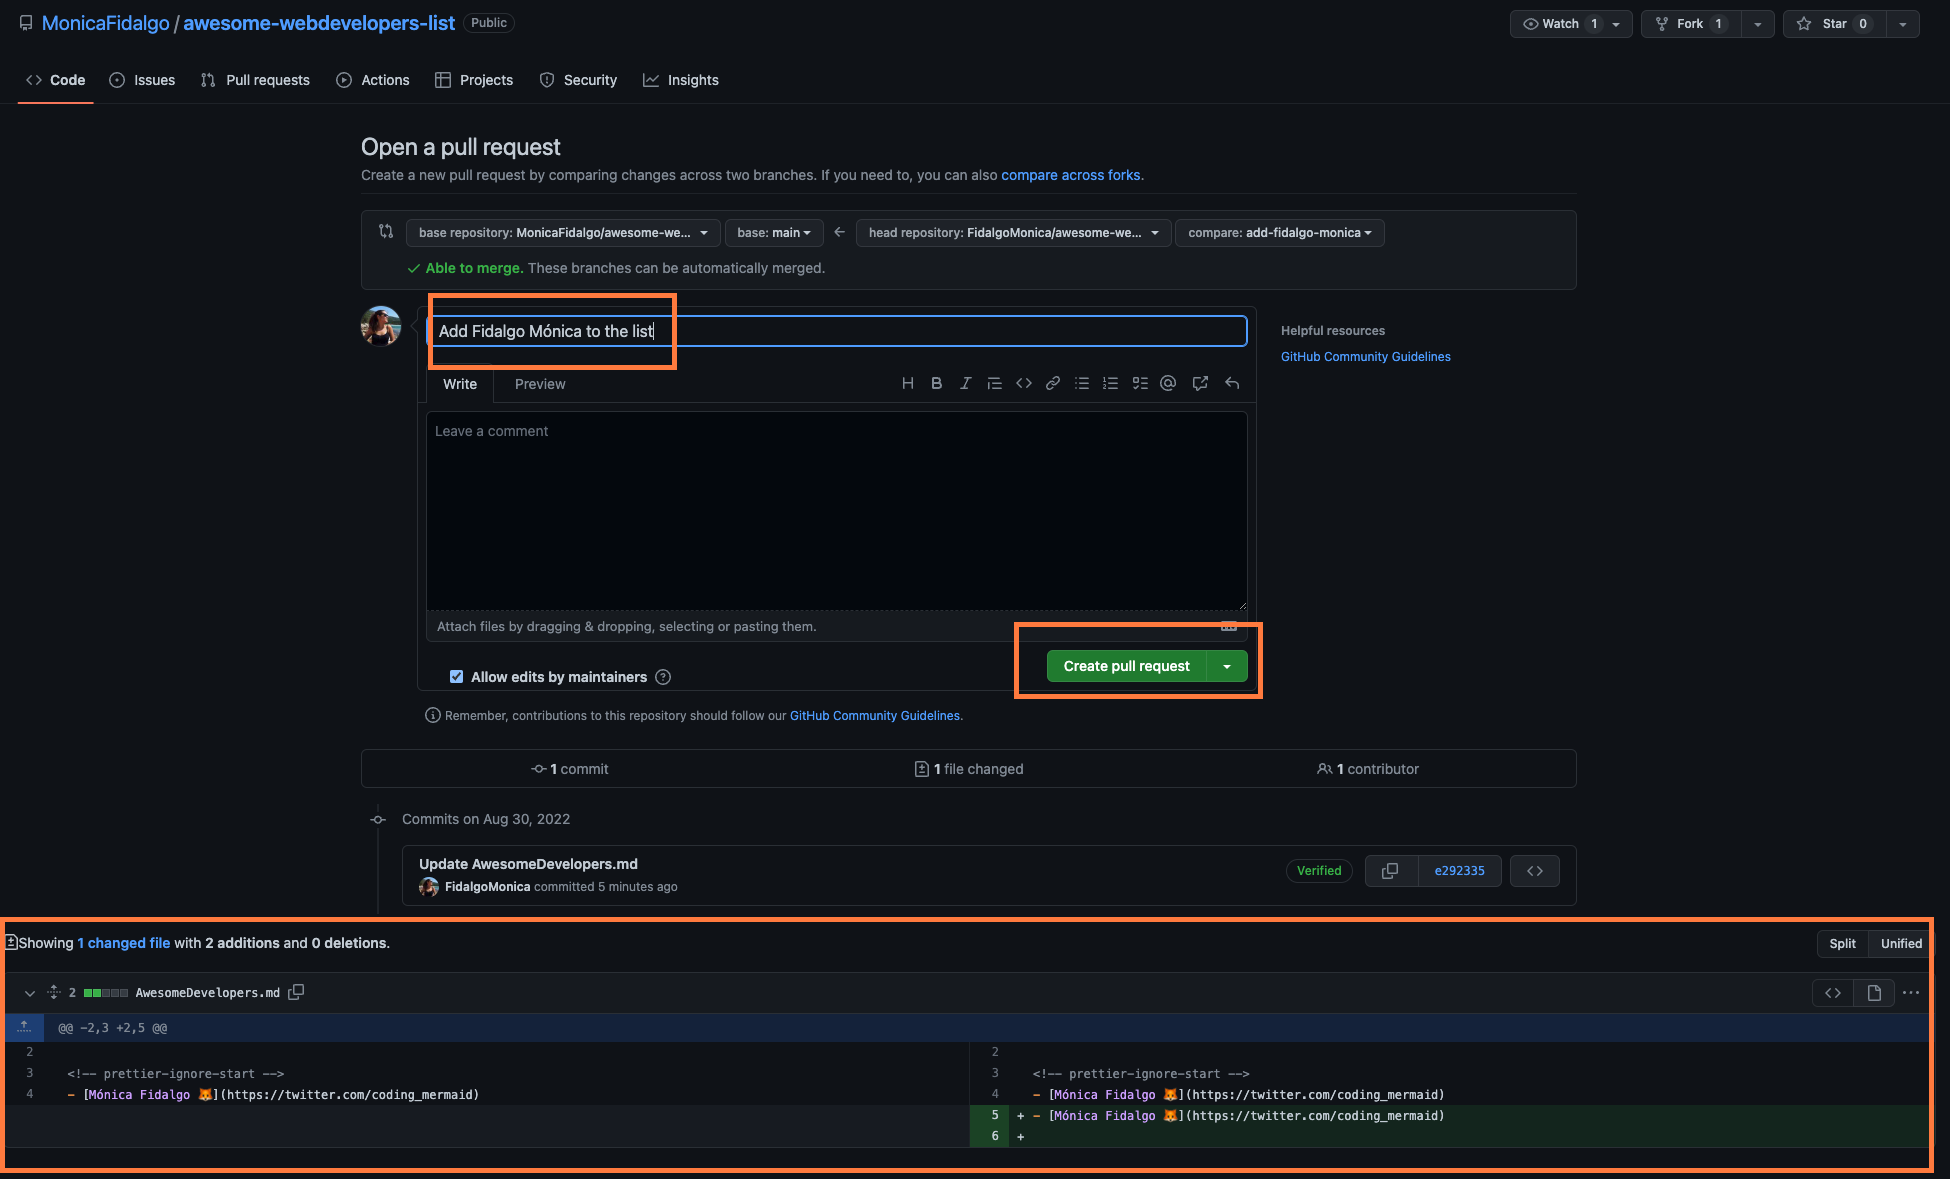Switch diff view to Split
The height and width of the screenshot is (1179, 1950).
pos(1842,943)
